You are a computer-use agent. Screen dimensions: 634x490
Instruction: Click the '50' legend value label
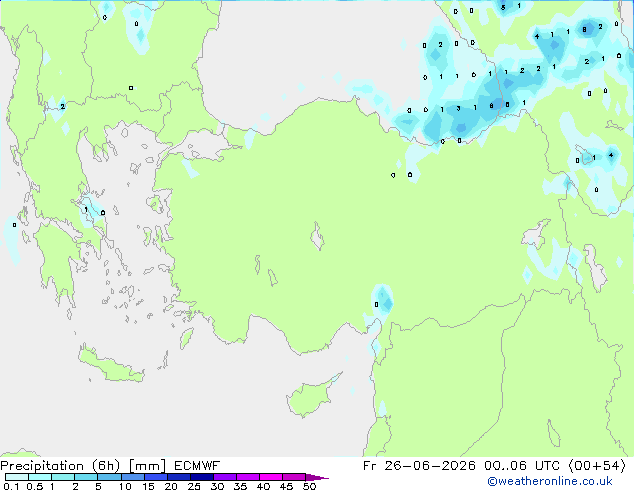309,486
